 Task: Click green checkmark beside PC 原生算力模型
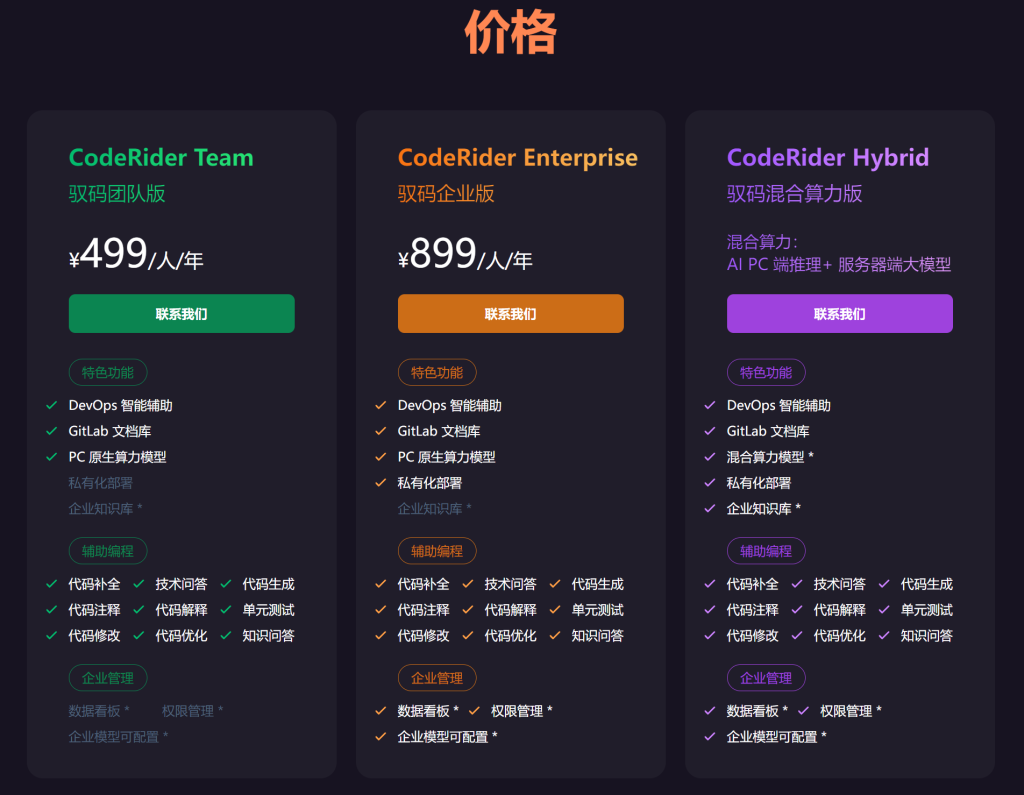point(52,457)
